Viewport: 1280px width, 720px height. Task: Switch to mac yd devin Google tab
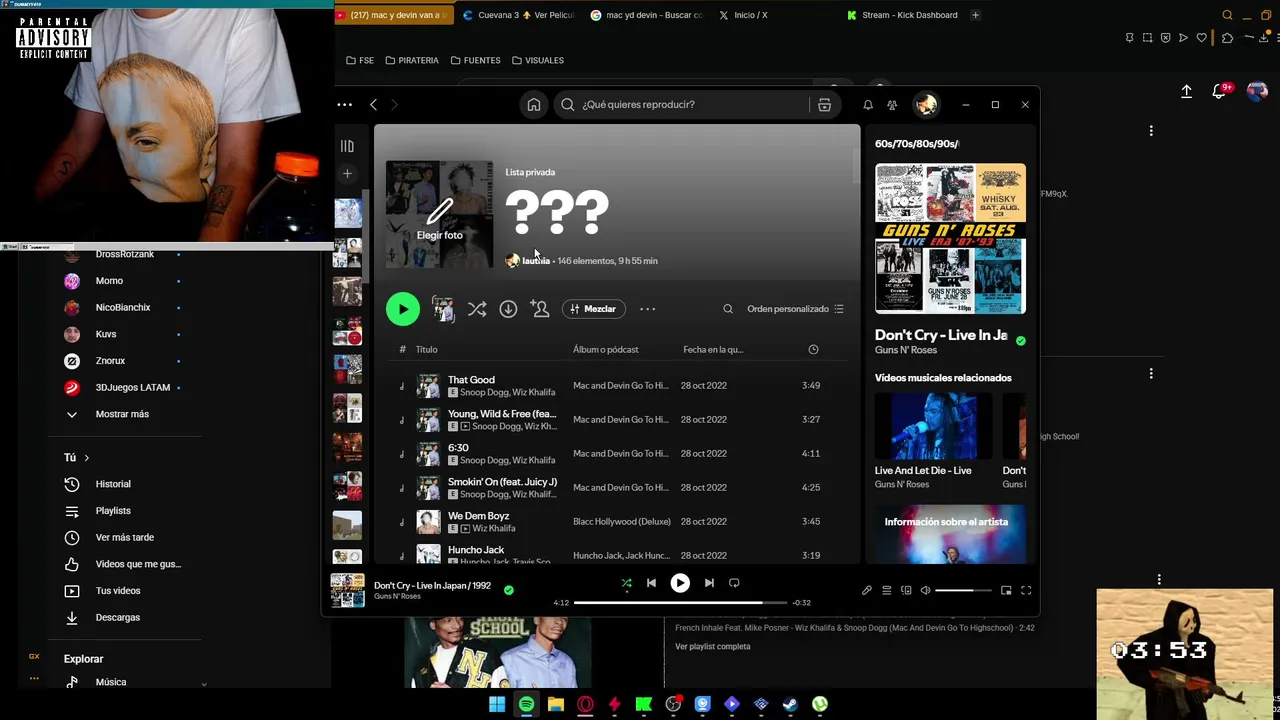(646, 15)
